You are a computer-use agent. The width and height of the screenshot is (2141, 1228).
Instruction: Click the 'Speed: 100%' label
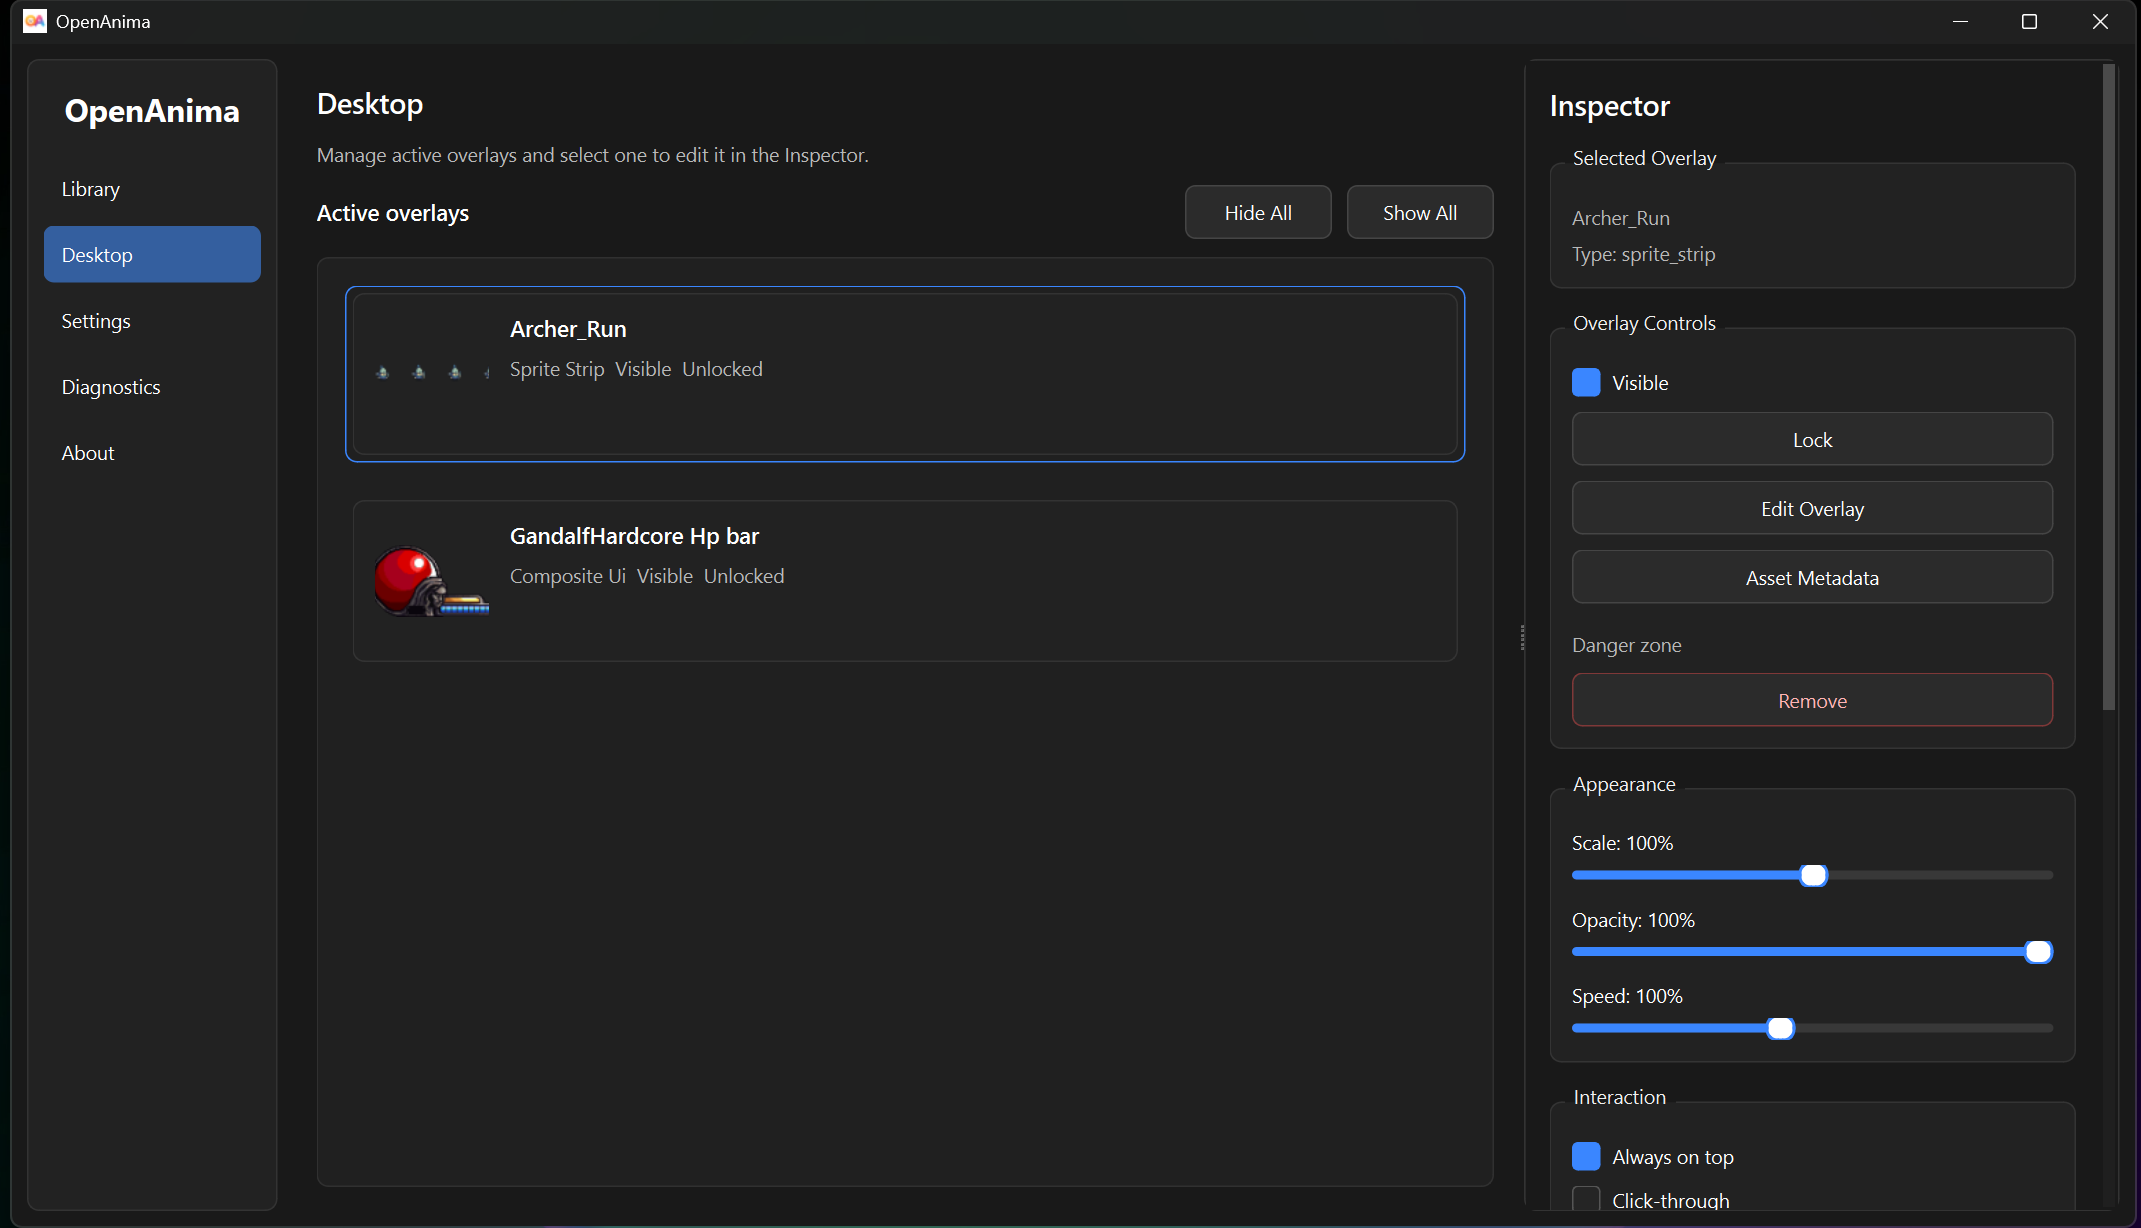tap(1627, 996)
